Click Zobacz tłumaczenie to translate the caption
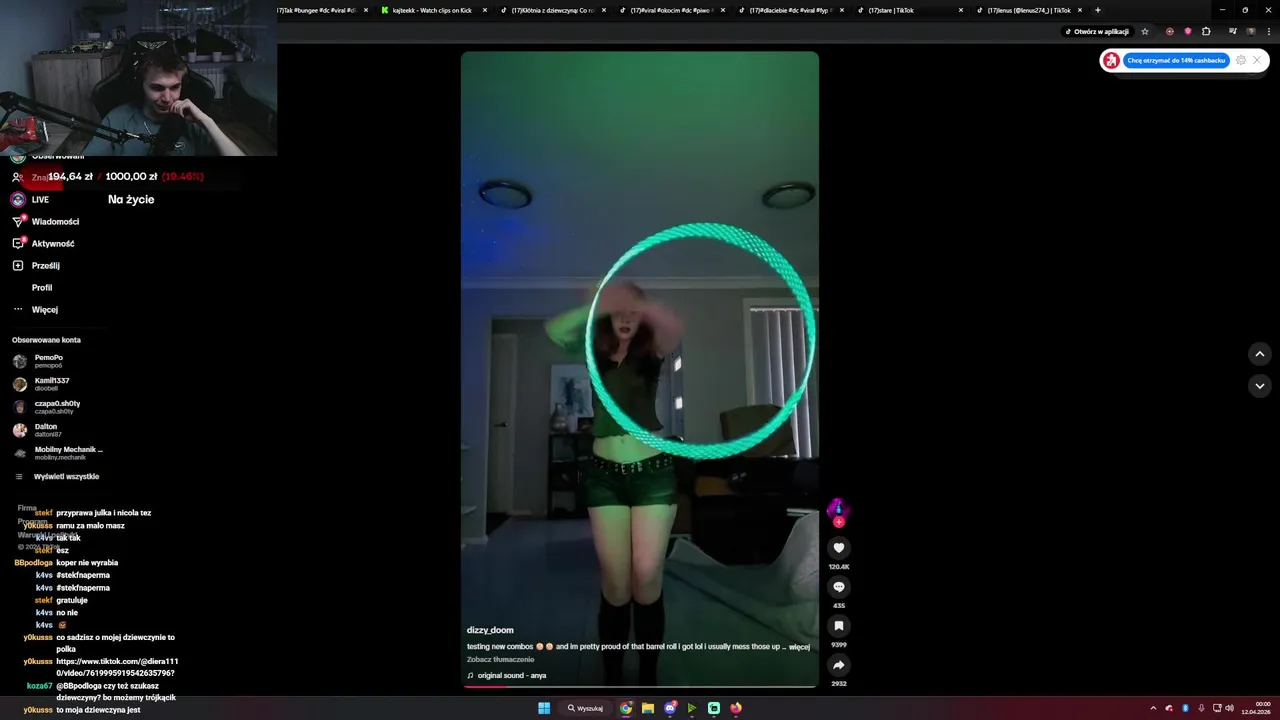 [500, 659]
